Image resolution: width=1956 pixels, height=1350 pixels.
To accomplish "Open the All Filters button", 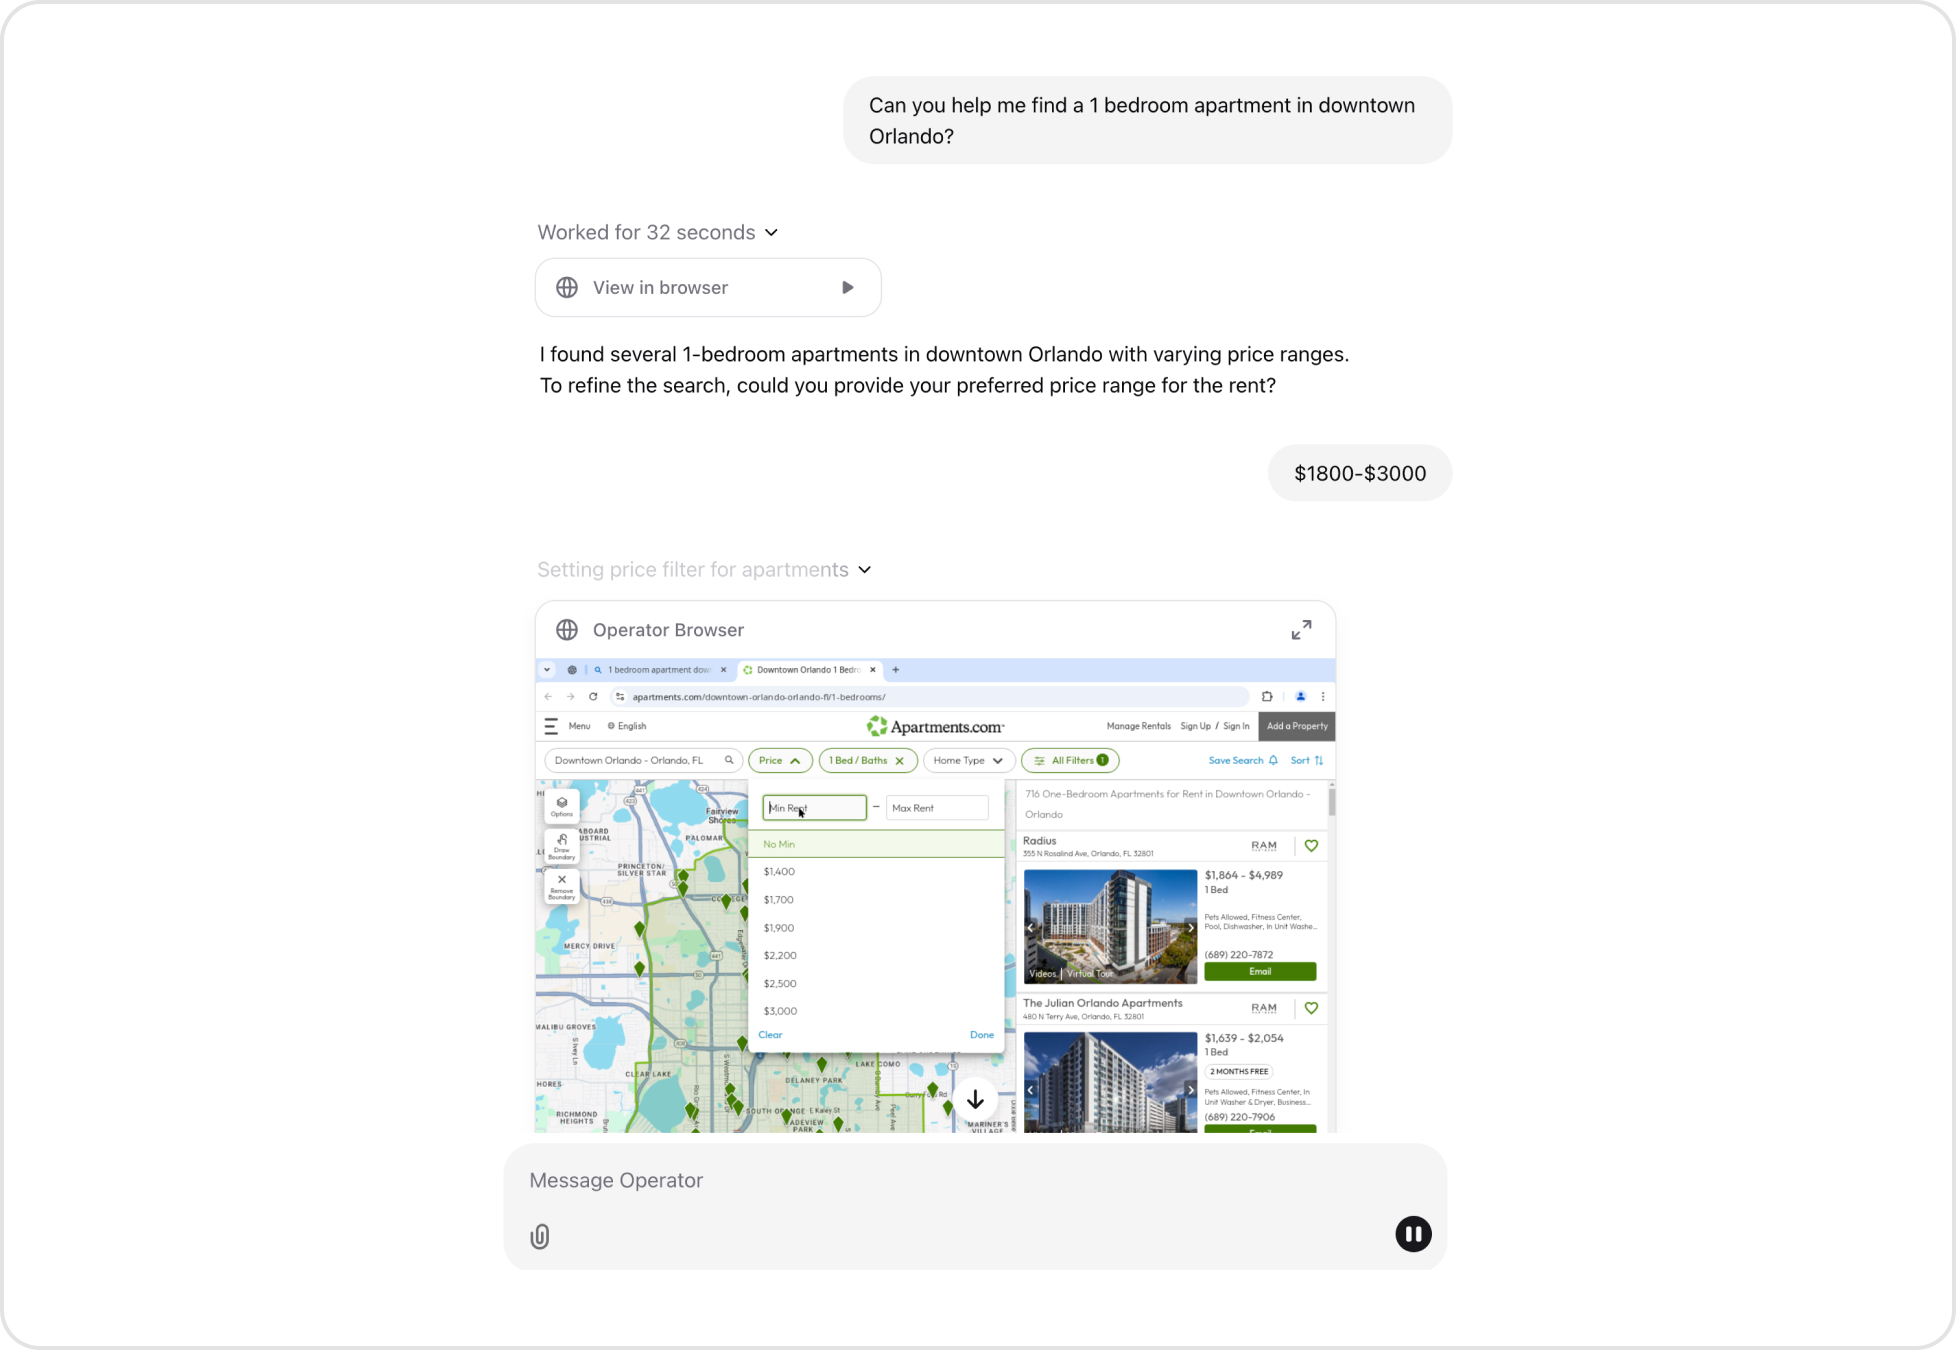I will (1070, 761).
